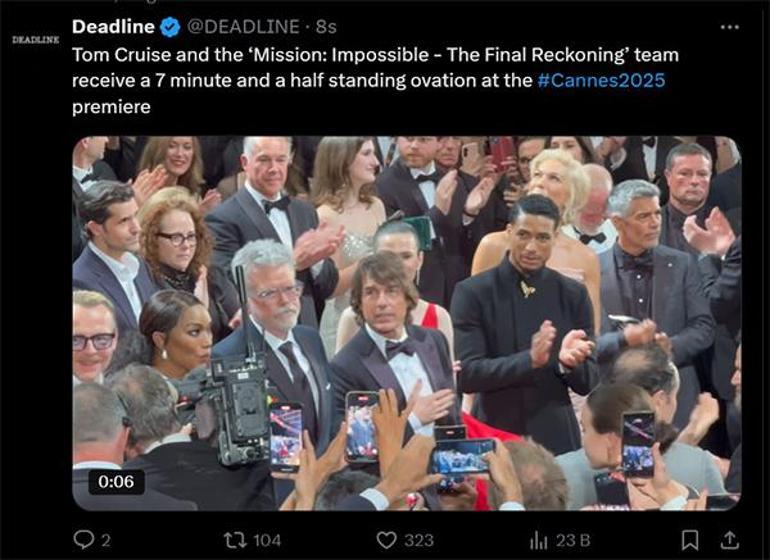Open the @DEADLINE handle link
Viewport: 770px width, 560px height.
pyautogui.click(x=243, y=27)
